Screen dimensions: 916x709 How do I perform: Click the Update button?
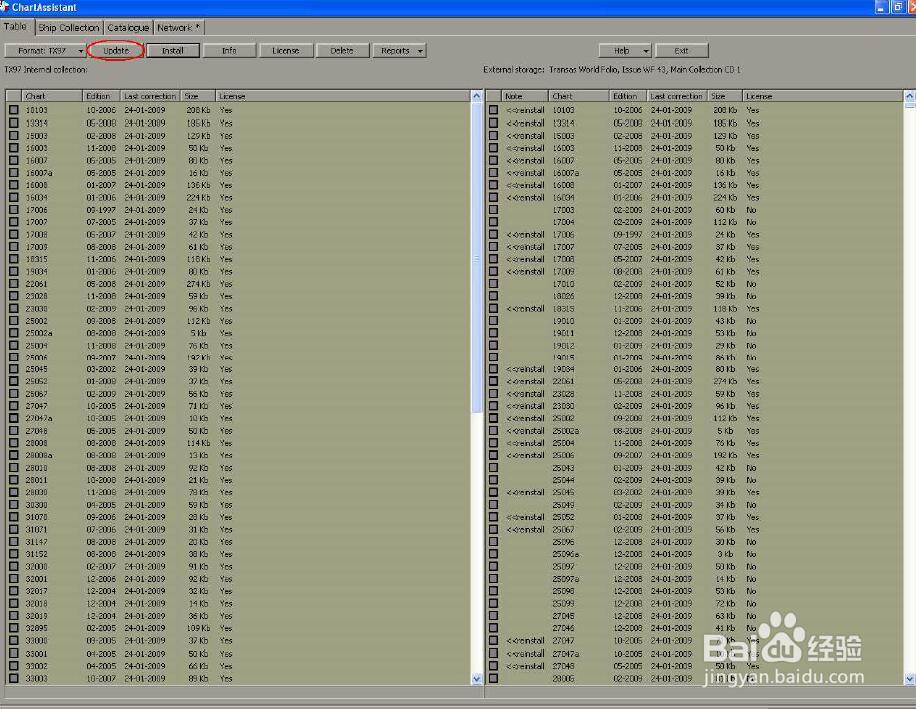(x=116, y=51)
